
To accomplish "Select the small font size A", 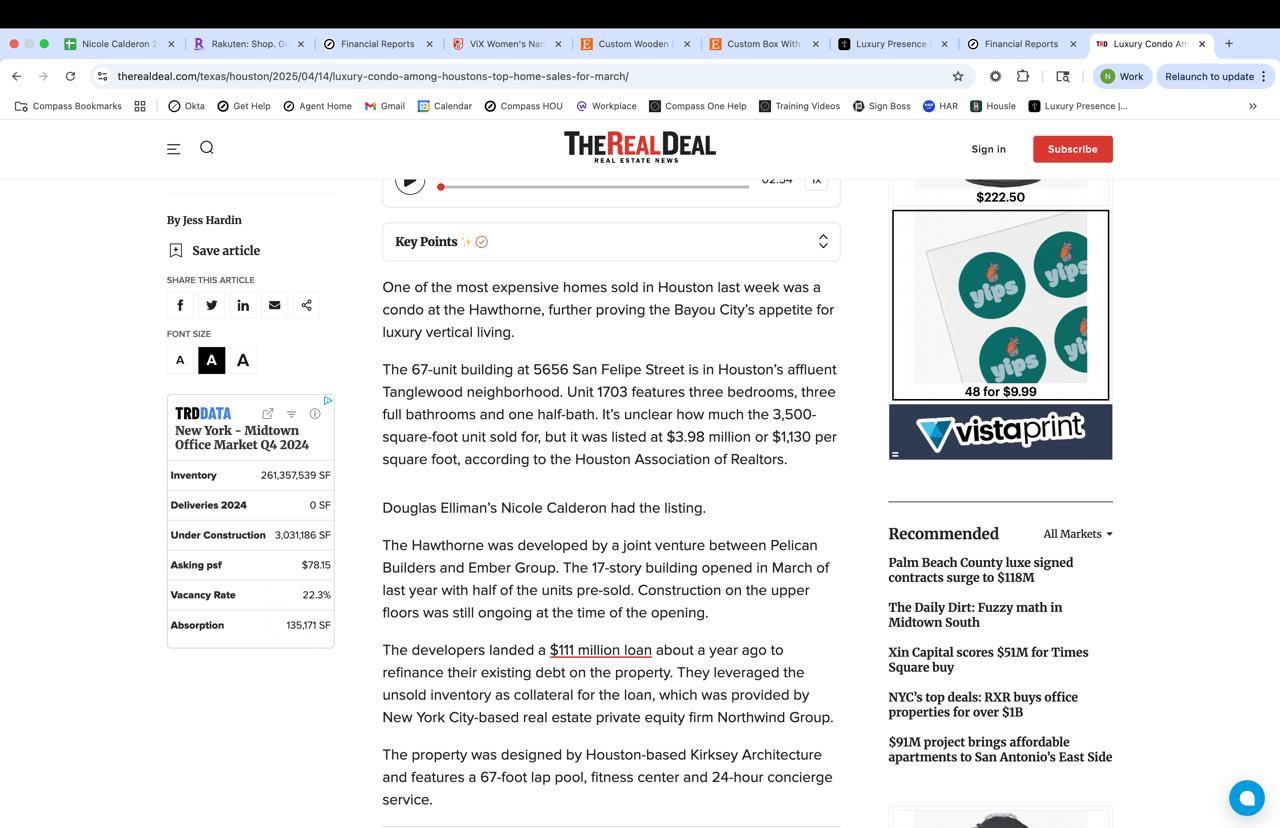I will pos(180,360).
